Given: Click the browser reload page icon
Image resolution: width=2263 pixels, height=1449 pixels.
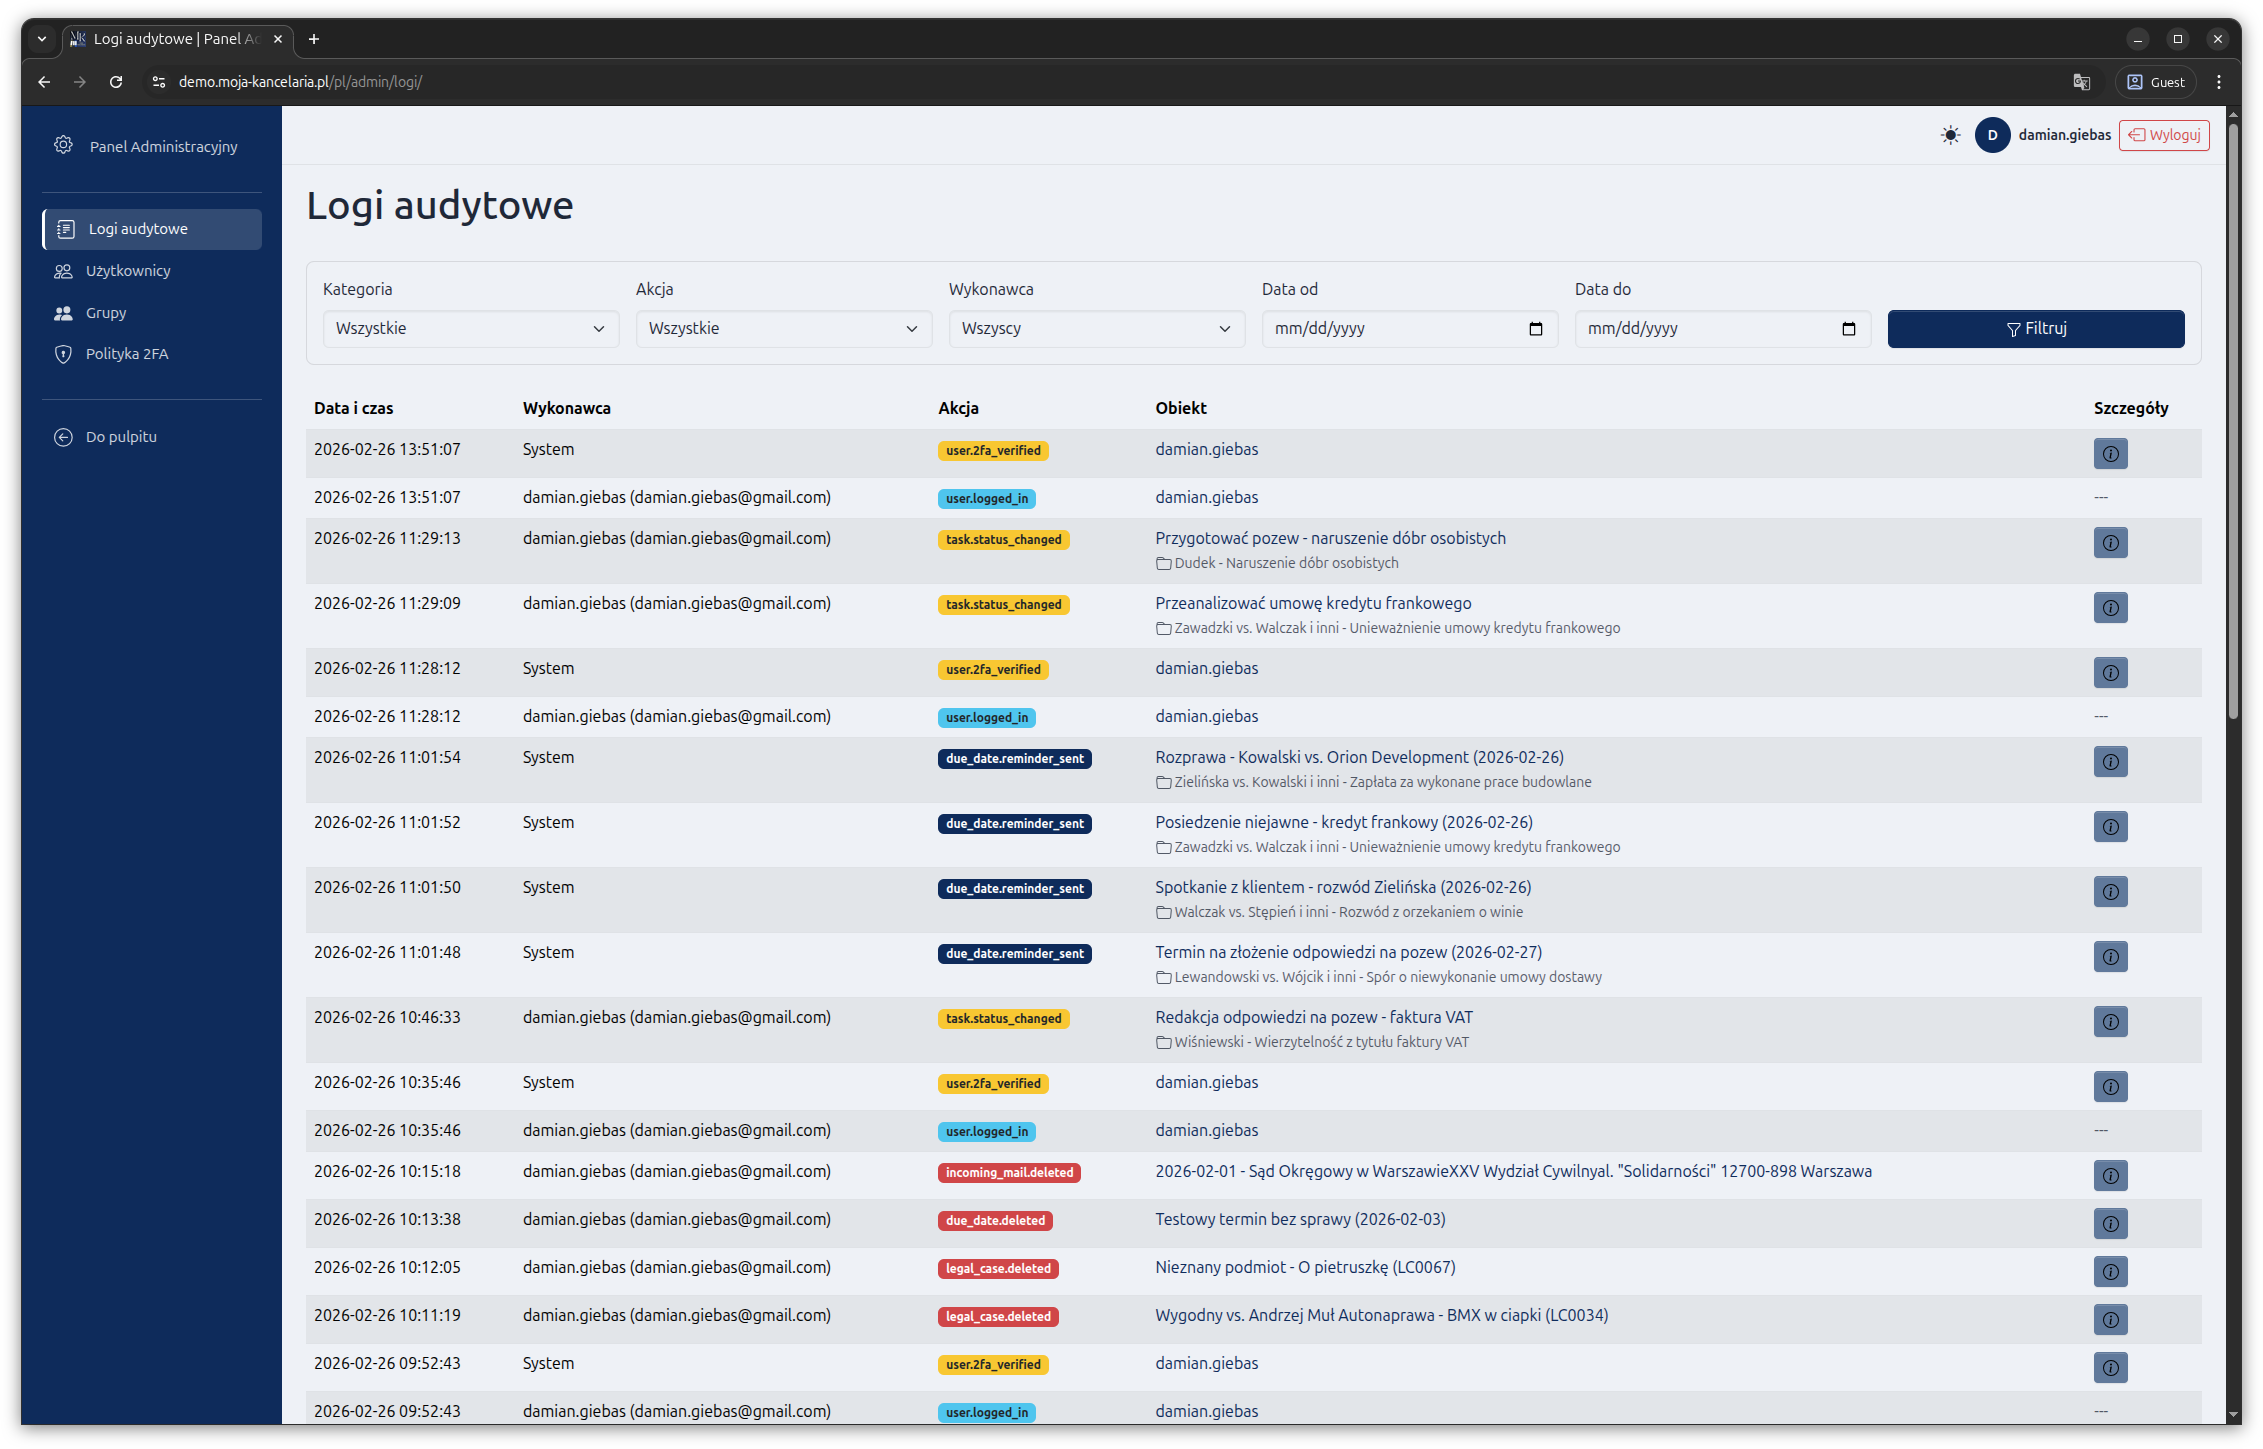Looking at the screenshot, I should (116, 82).
